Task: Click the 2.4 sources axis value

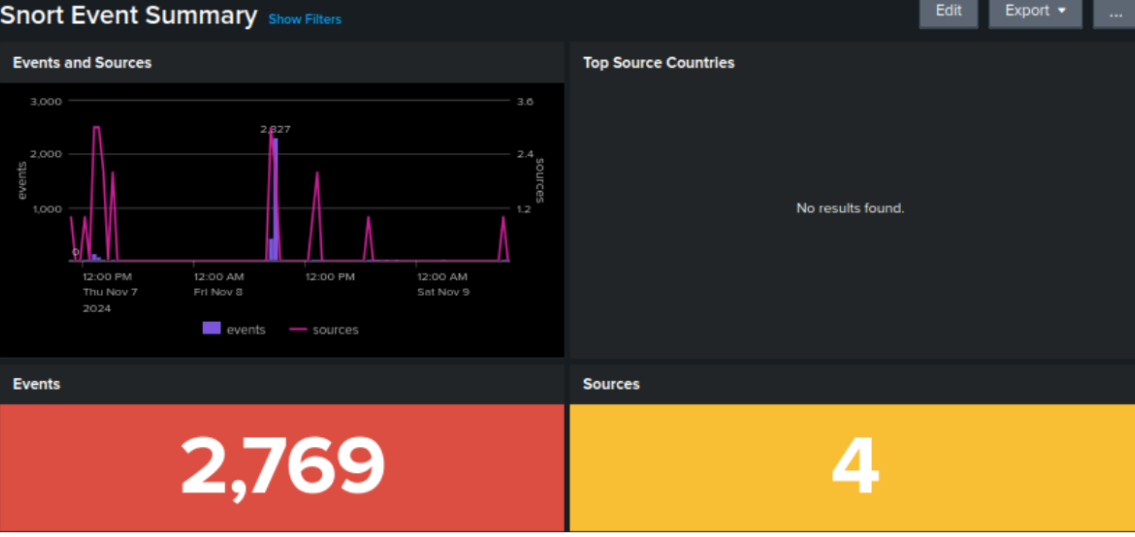Action: click(x=526, y=154)
